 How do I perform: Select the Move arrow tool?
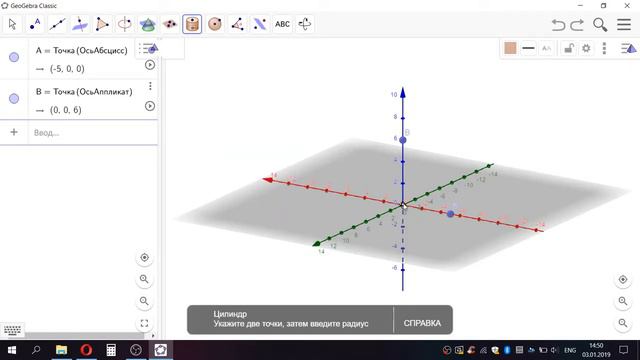(x=12, y=24)
